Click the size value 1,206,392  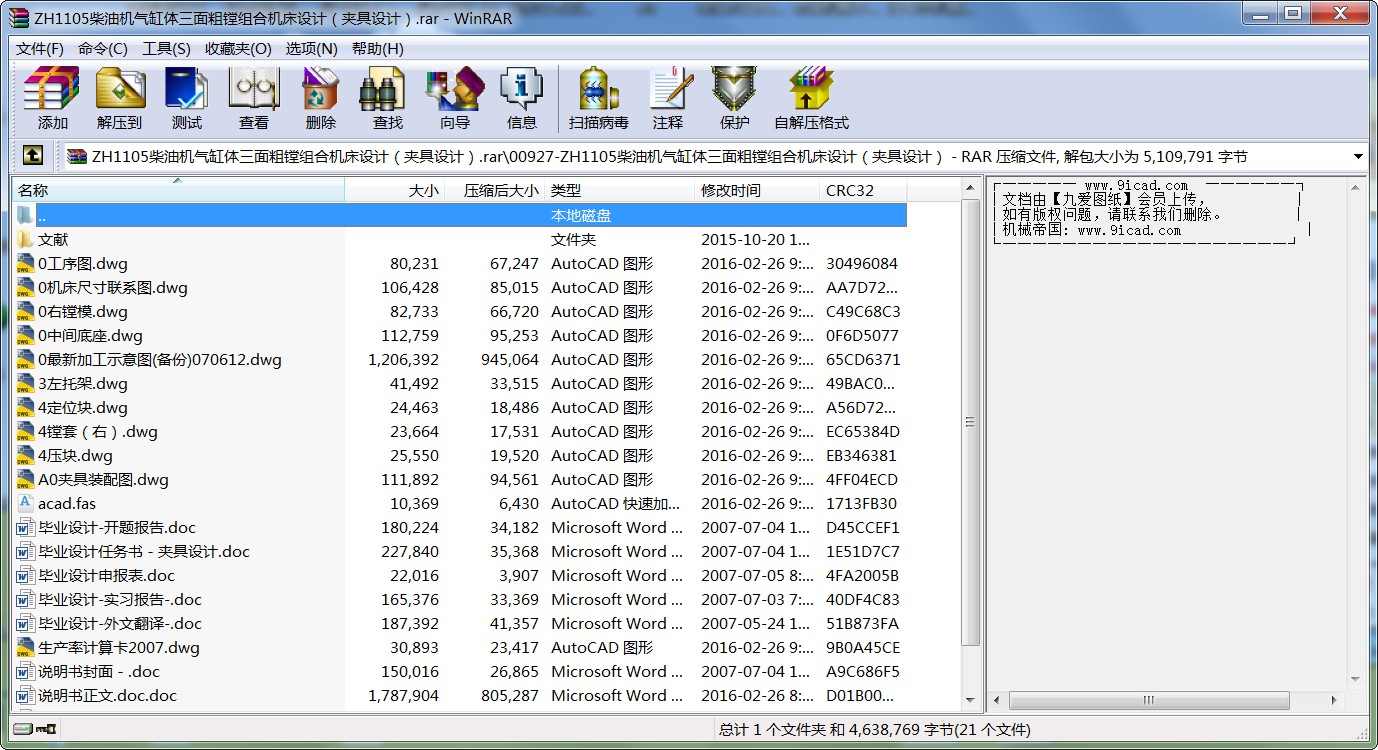[403, 359]
